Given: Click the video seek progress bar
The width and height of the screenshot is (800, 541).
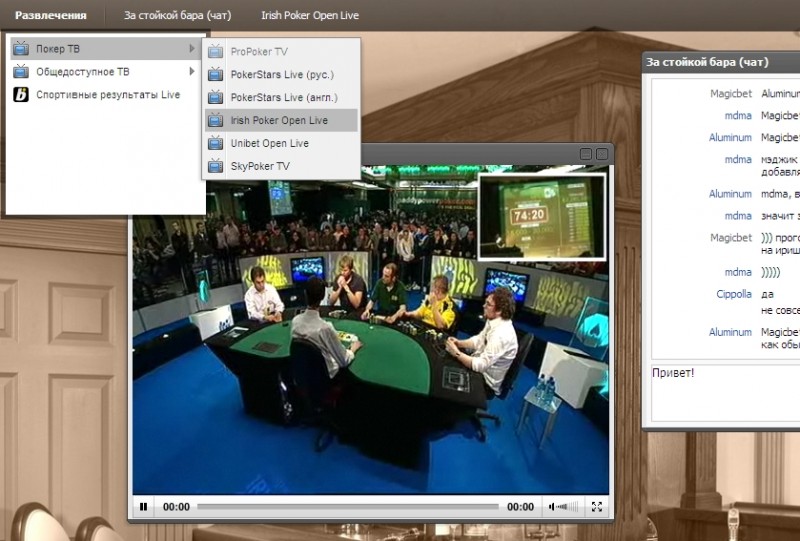Looking at the screenshot, I should click(348, 507).
